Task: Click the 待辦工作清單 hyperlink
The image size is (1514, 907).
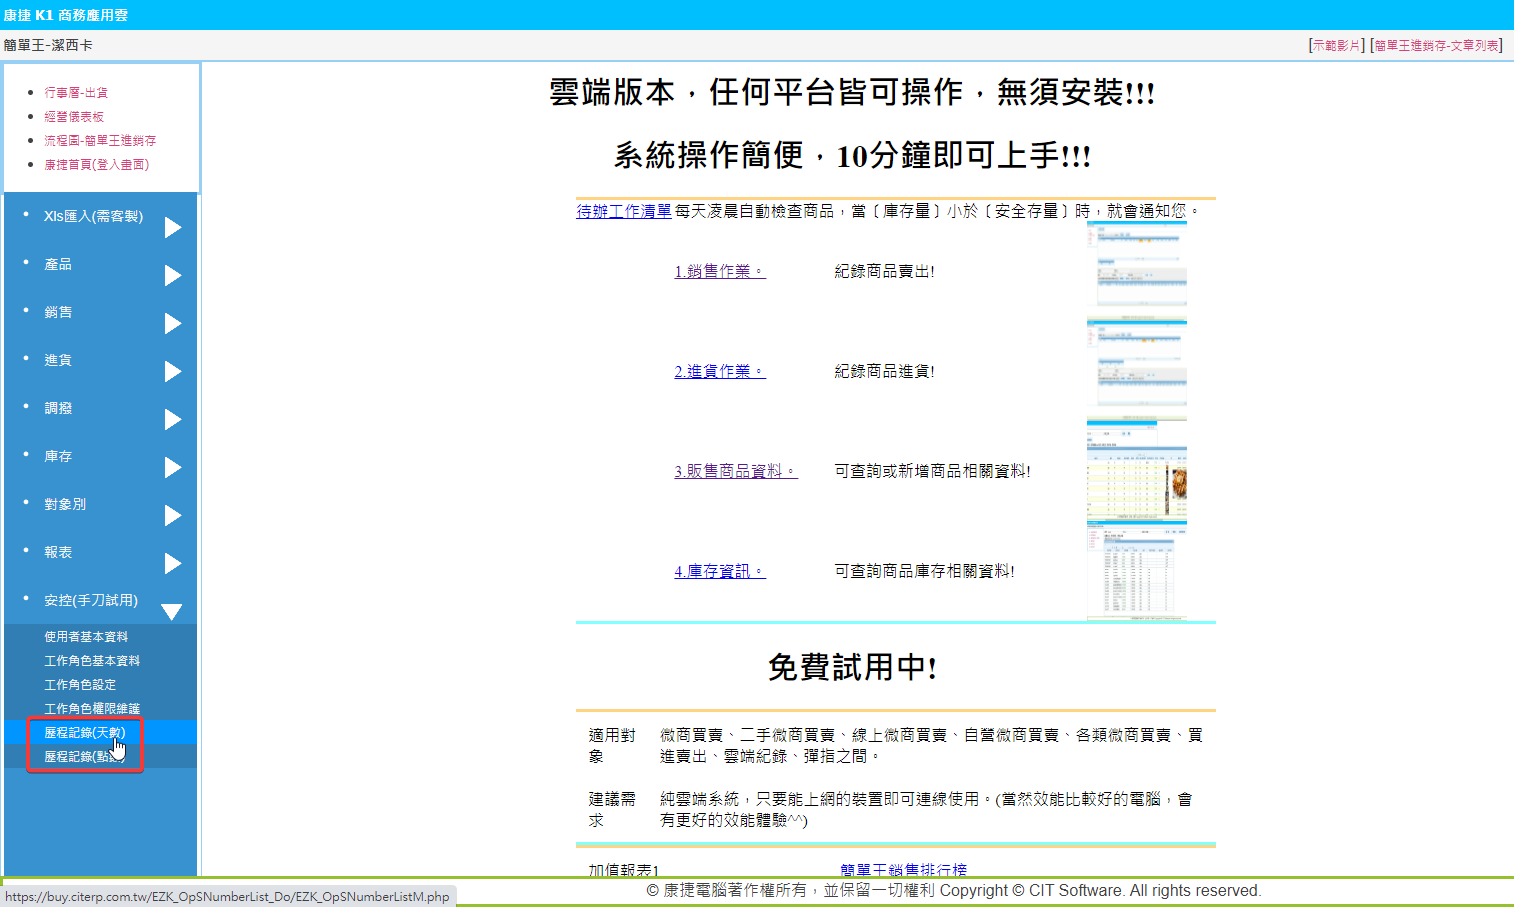Action: 624,211
